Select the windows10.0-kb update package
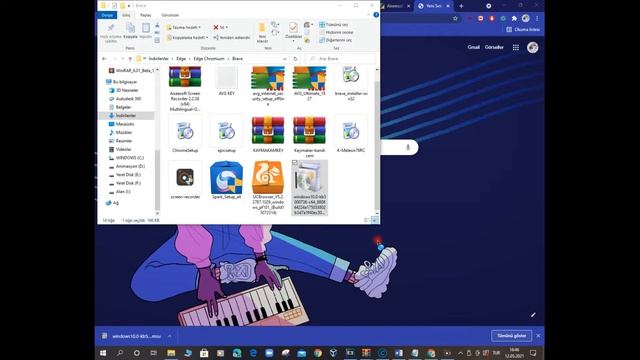The width and height of the screenshot is (640, 360). click(309, 188)
